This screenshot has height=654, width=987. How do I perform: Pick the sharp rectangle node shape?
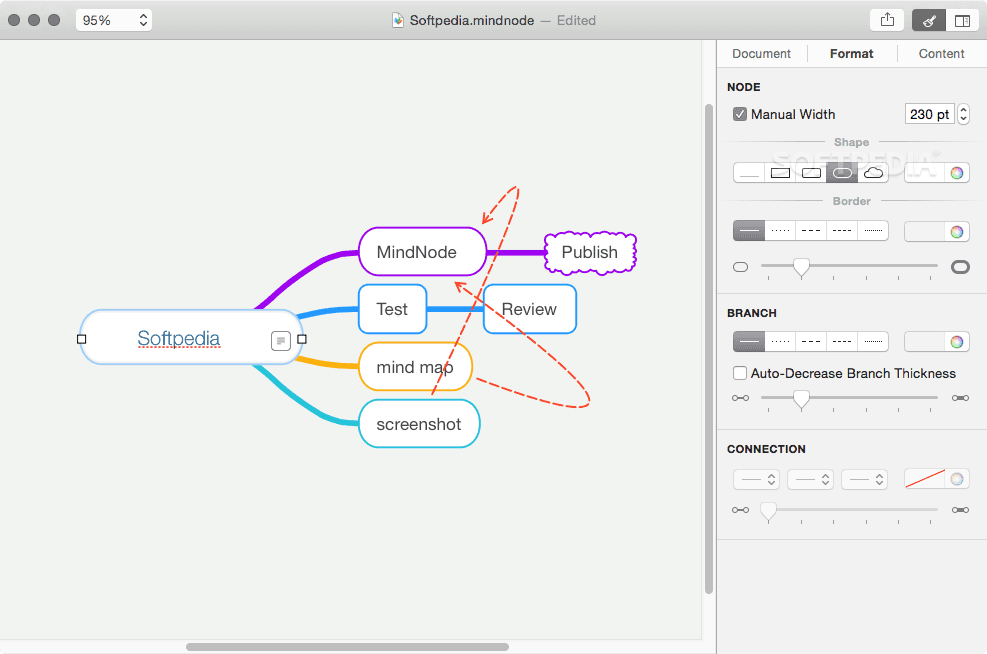pyautogui.click(x=780, y=173)
